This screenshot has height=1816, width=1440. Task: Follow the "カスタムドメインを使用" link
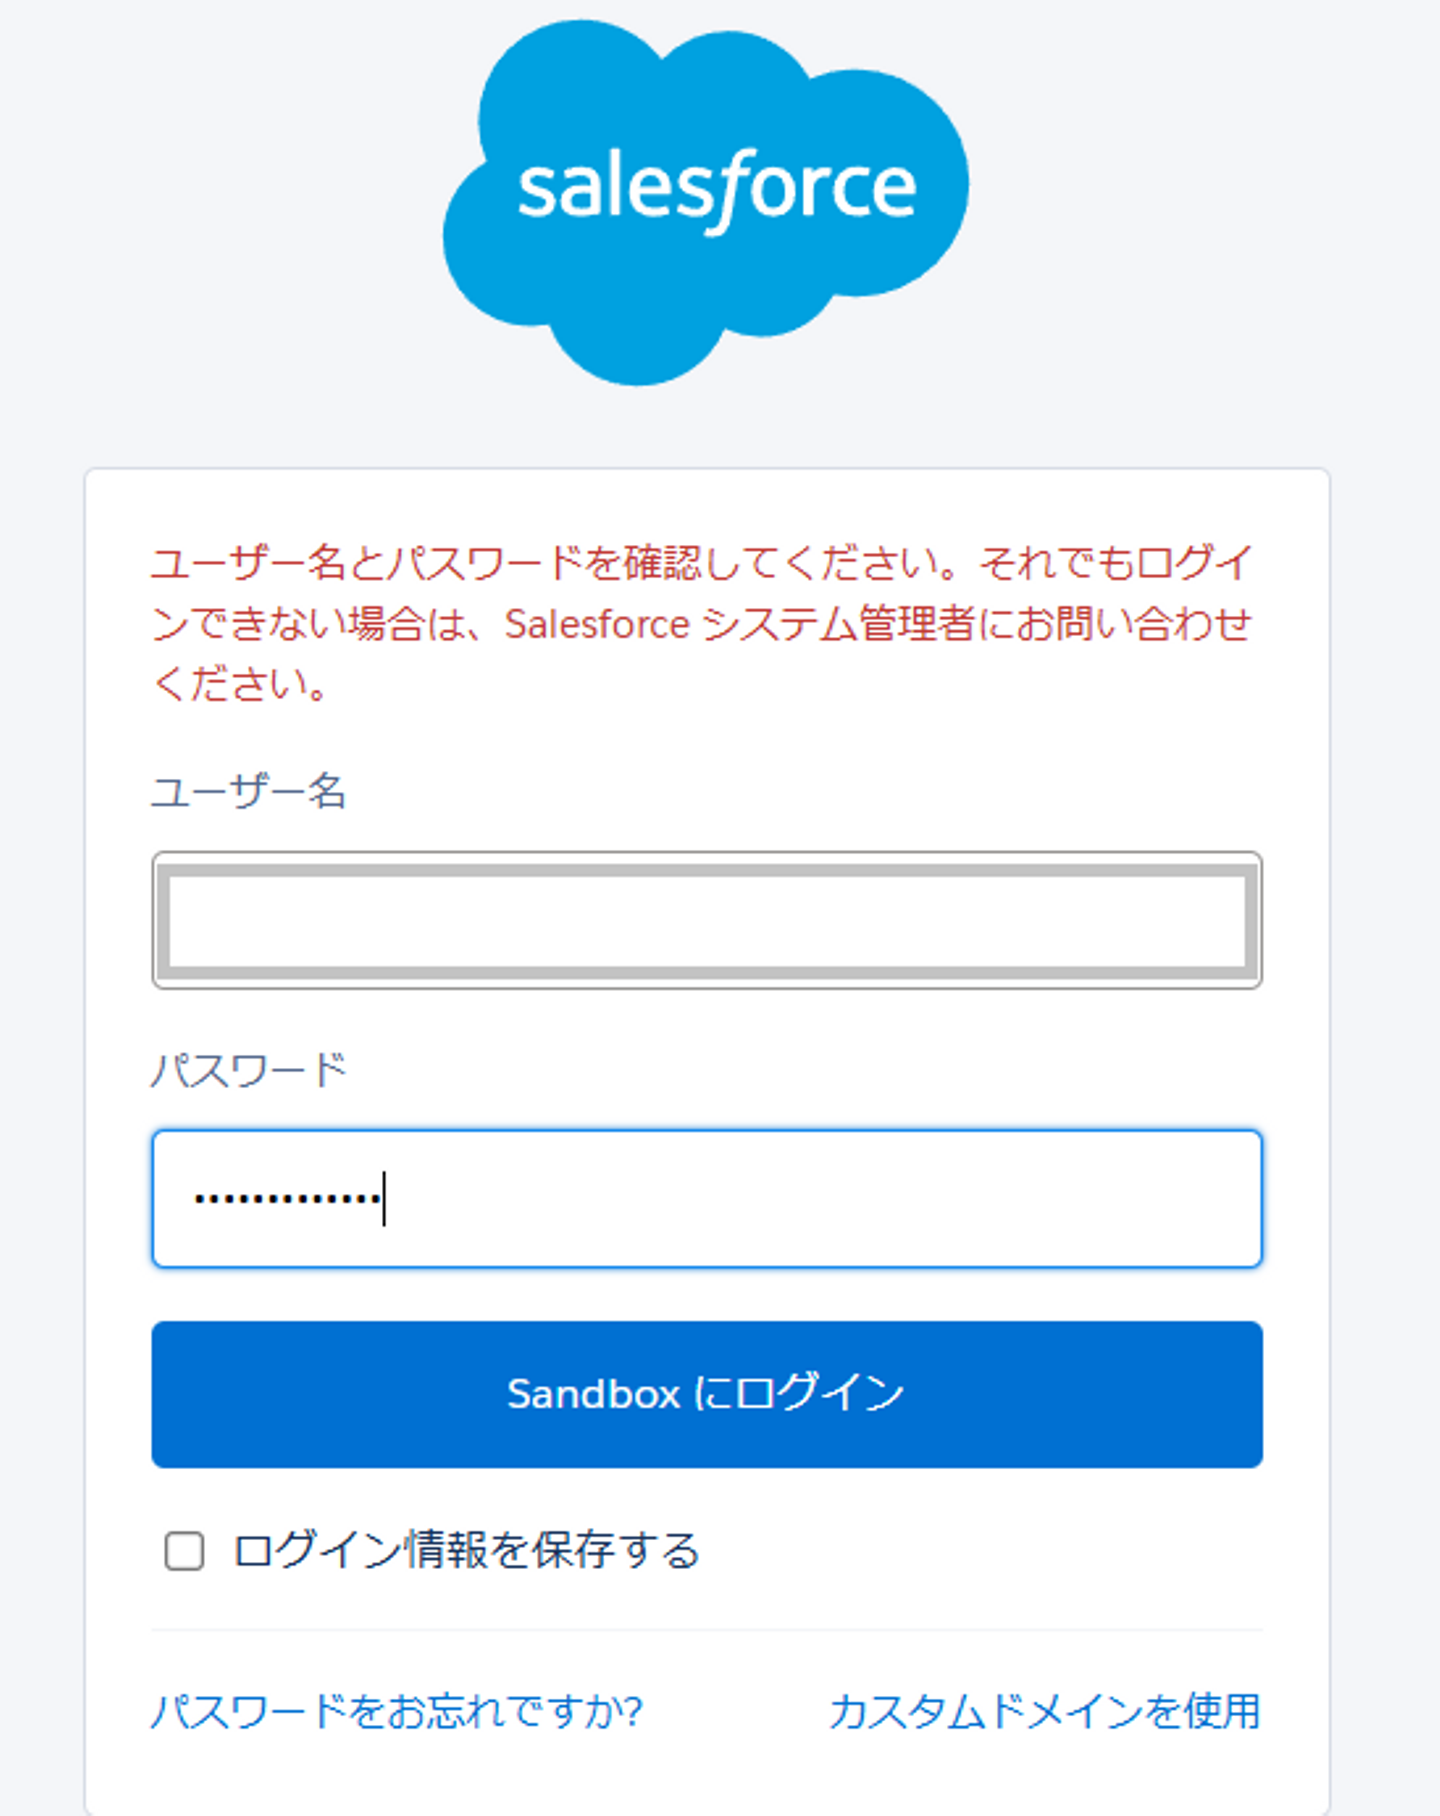[1044, 1711]
